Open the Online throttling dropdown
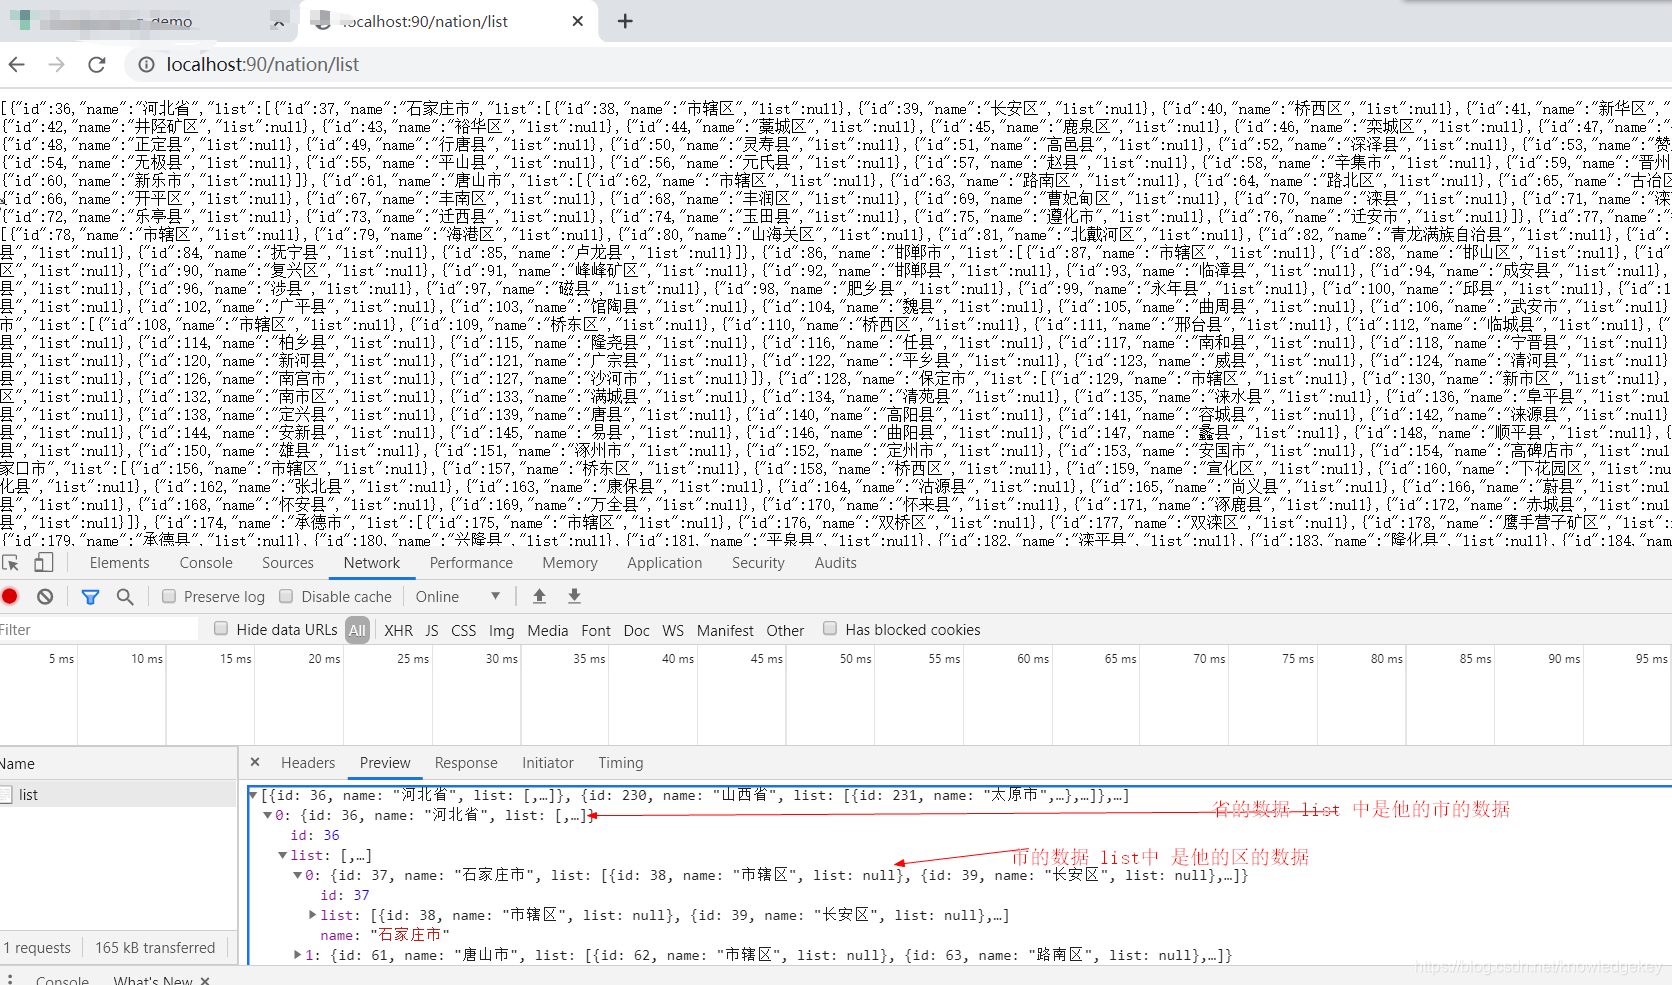 458,596
